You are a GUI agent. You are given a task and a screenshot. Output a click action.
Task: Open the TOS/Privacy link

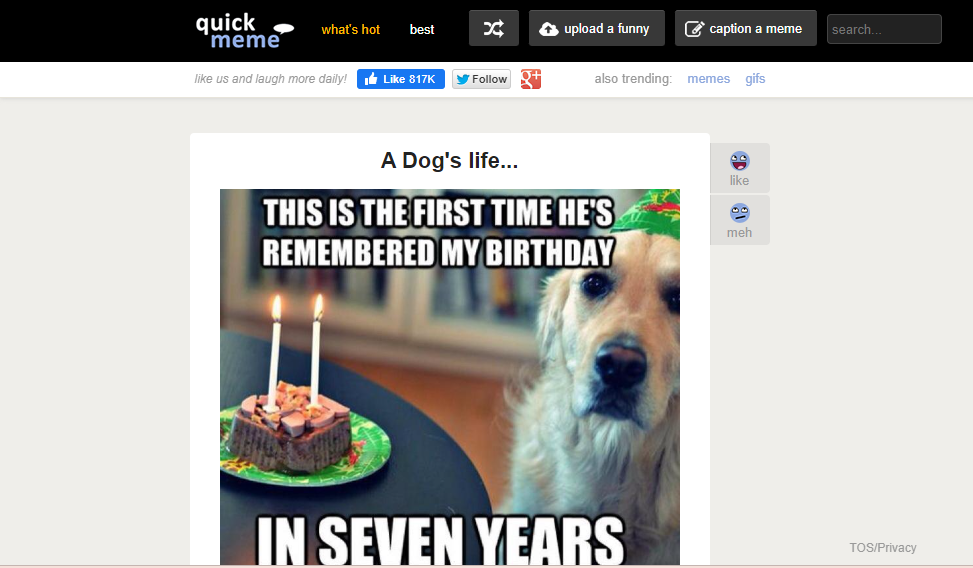883,548
